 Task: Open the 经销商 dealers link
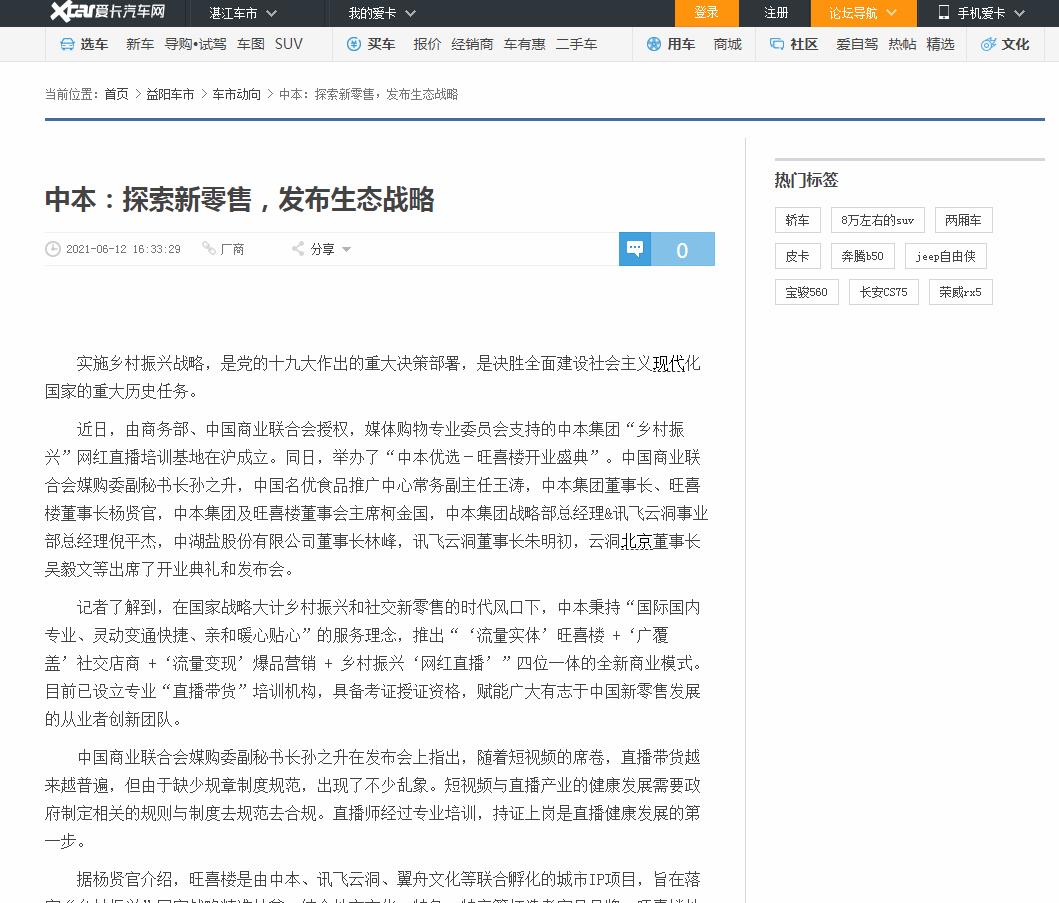(472, 45)
